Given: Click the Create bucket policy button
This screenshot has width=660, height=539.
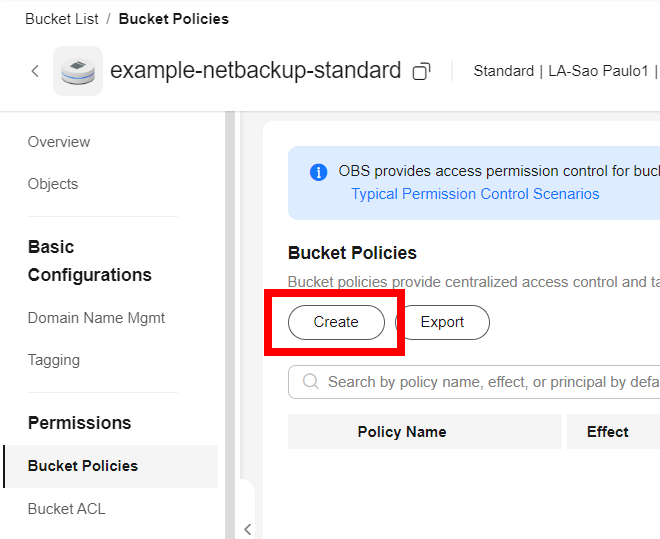Looking at the screenshot, I should pos(336,322).
